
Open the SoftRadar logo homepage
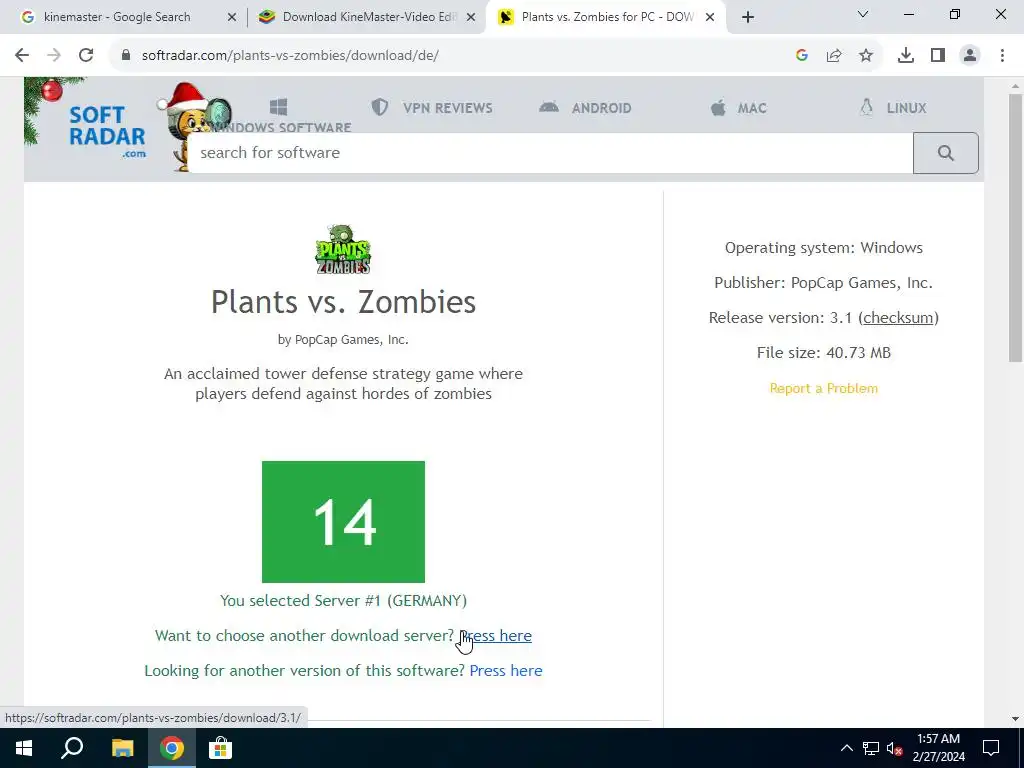point(107,131)
